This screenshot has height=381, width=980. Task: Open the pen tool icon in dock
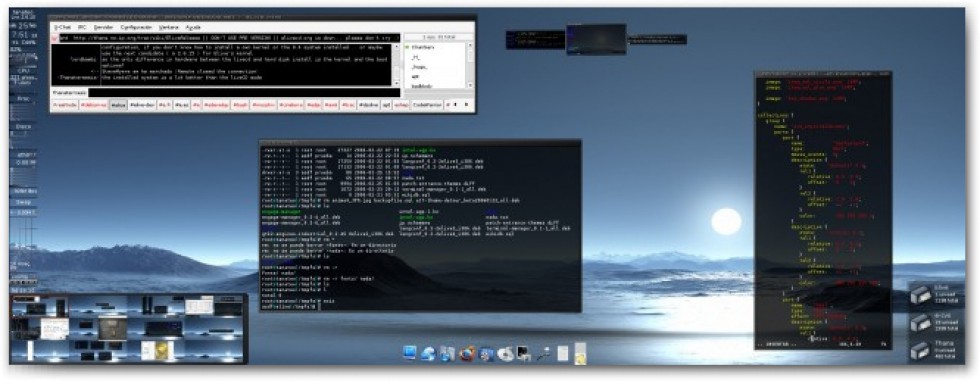[544, 354]
